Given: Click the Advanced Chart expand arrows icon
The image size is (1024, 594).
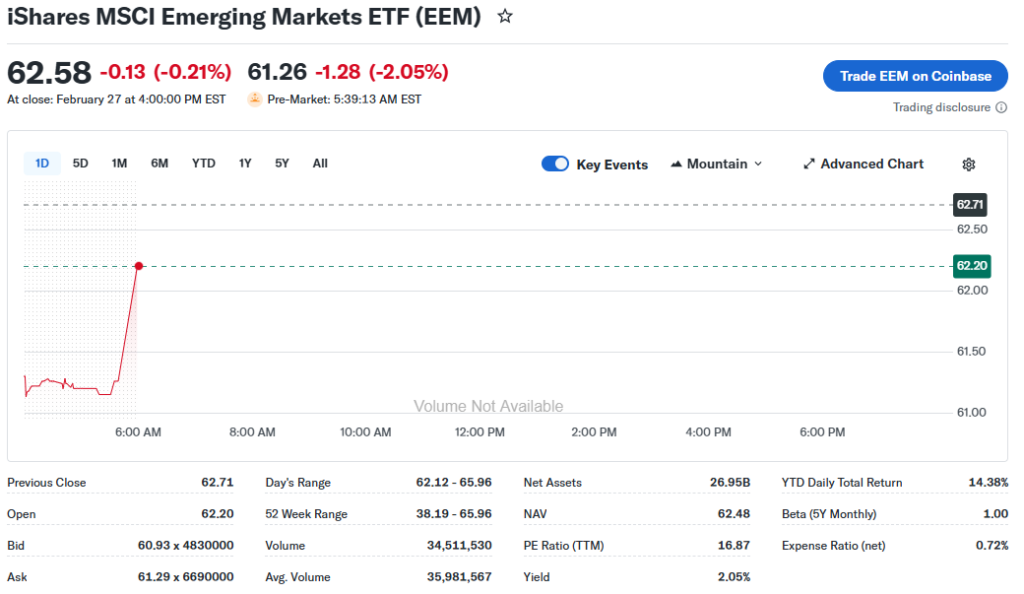Looking at the screenshot, I should click(809, 164).
